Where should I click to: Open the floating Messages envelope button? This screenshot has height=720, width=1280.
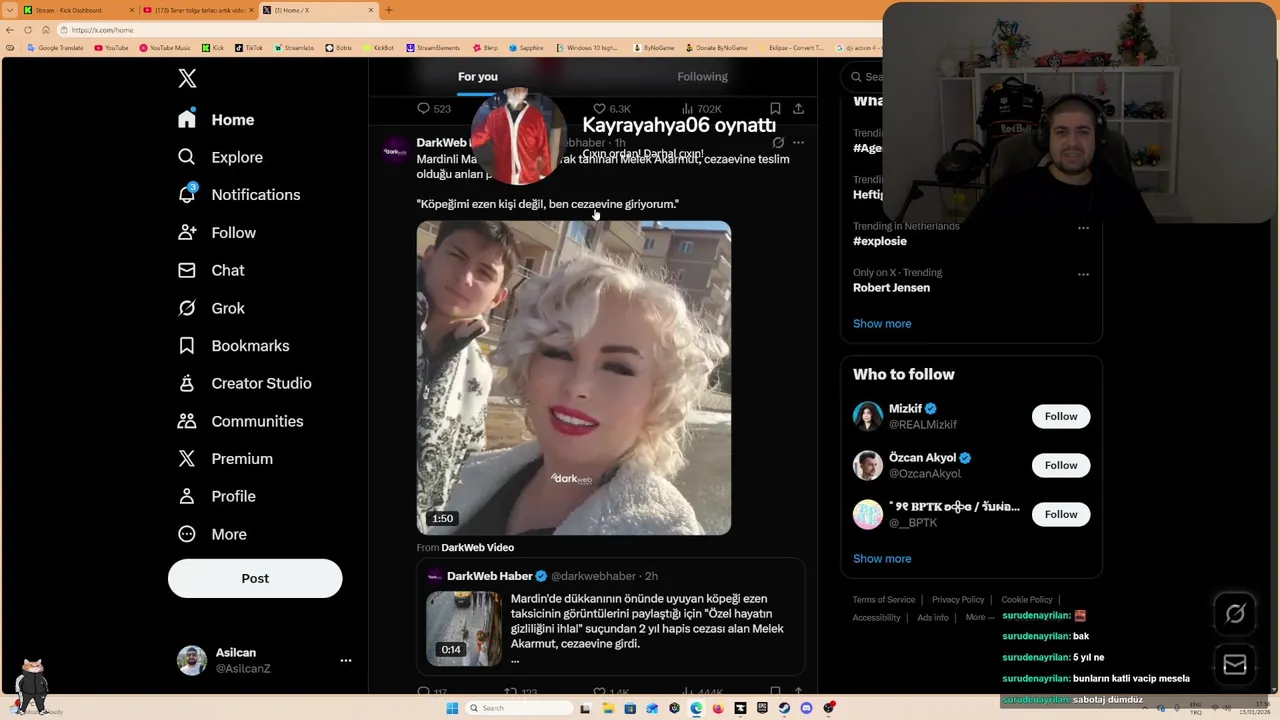coord(1235,665)
